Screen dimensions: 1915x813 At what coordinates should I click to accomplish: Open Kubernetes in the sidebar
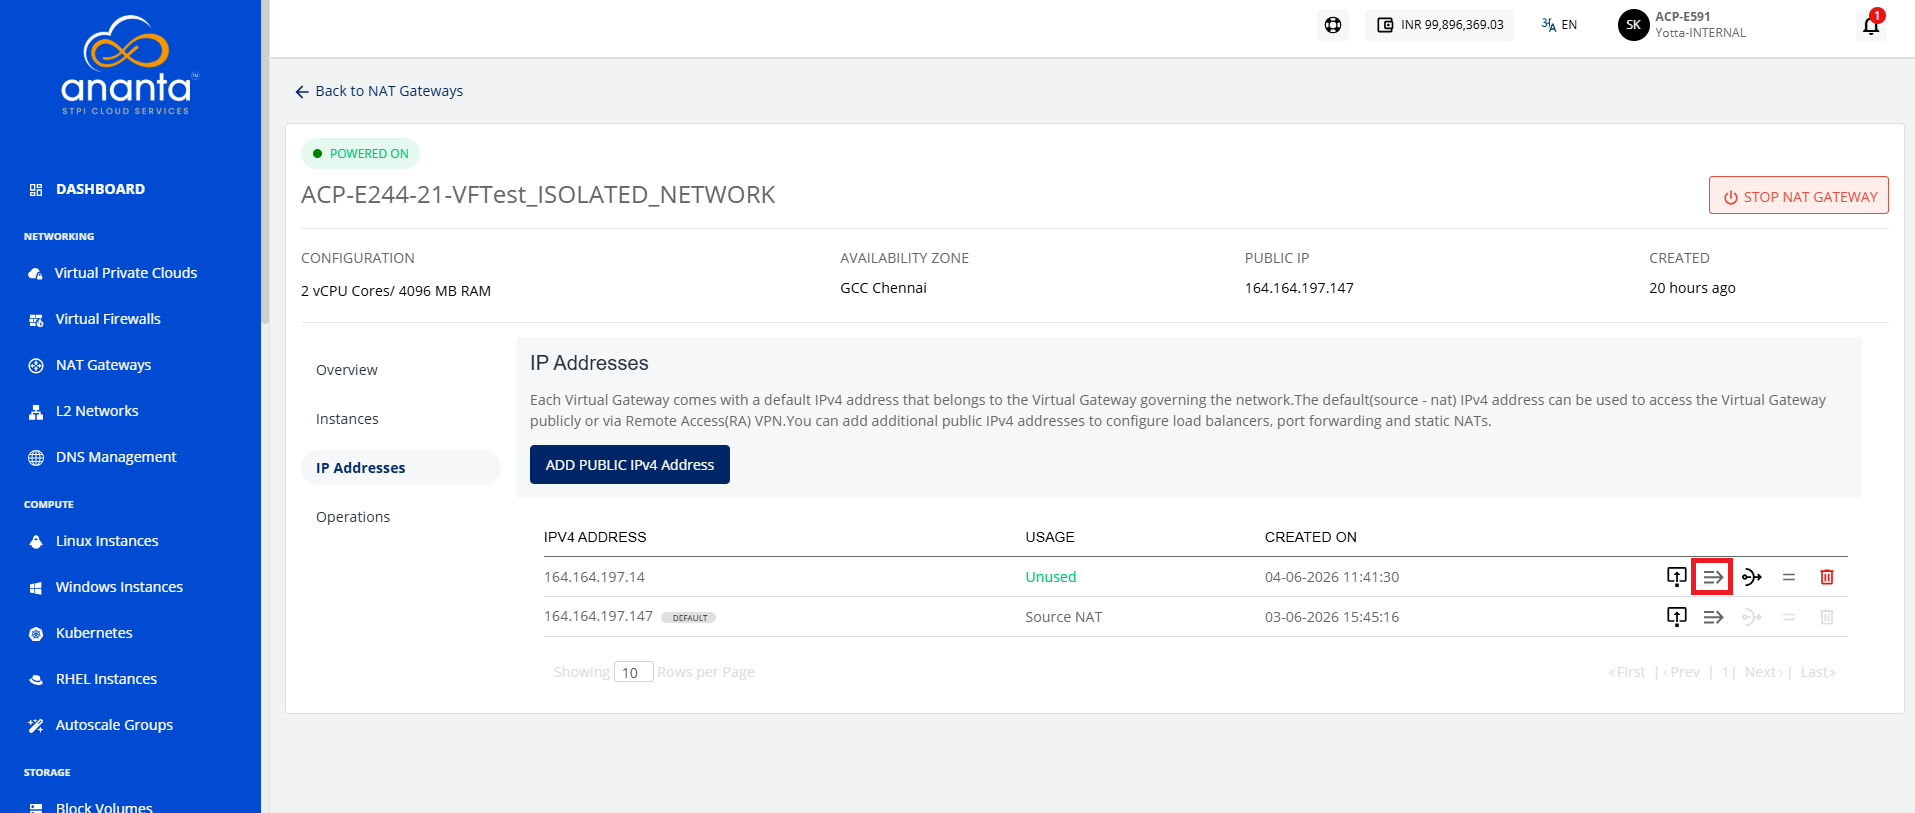[x=94, y=633]
